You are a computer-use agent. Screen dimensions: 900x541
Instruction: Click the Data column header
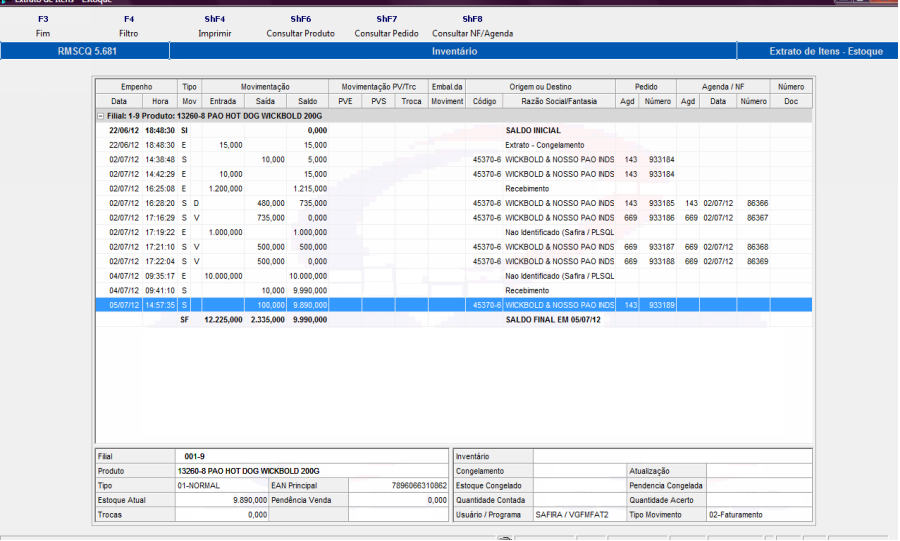pyautogui.click(x=119, y=101)
